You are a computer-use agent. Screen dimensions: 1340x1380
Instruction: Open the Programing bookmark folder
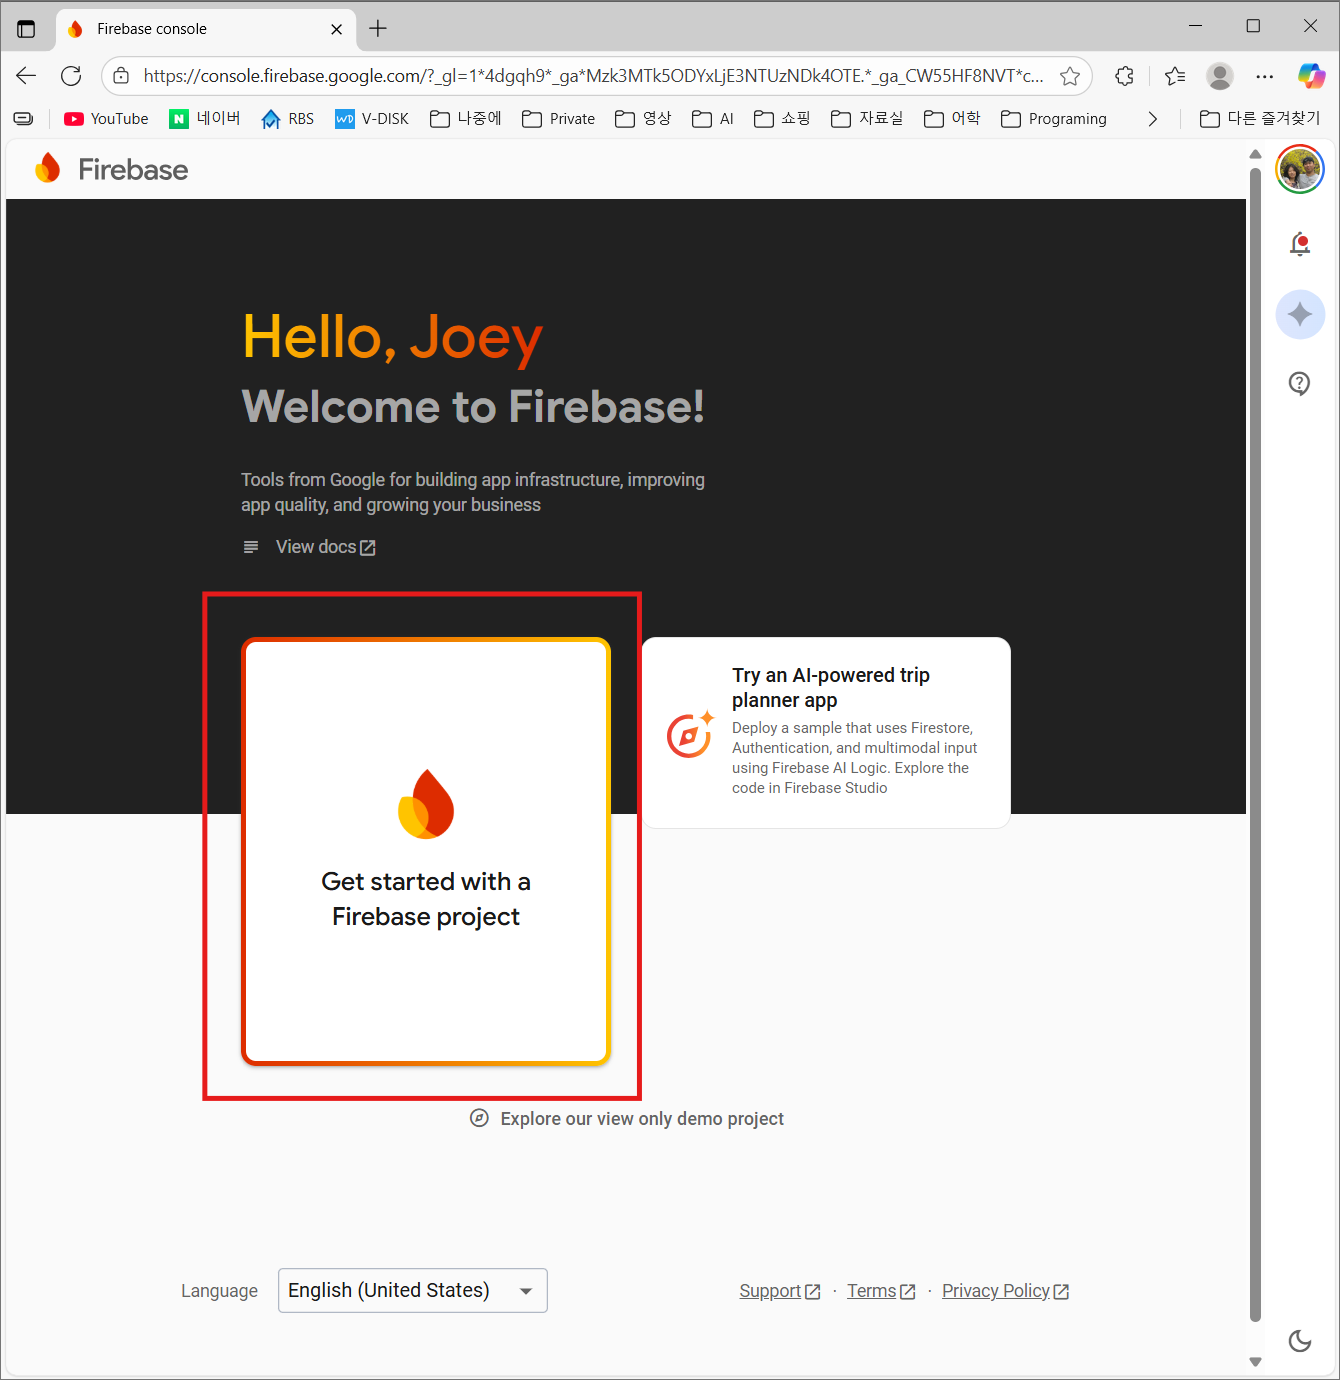1054,119
